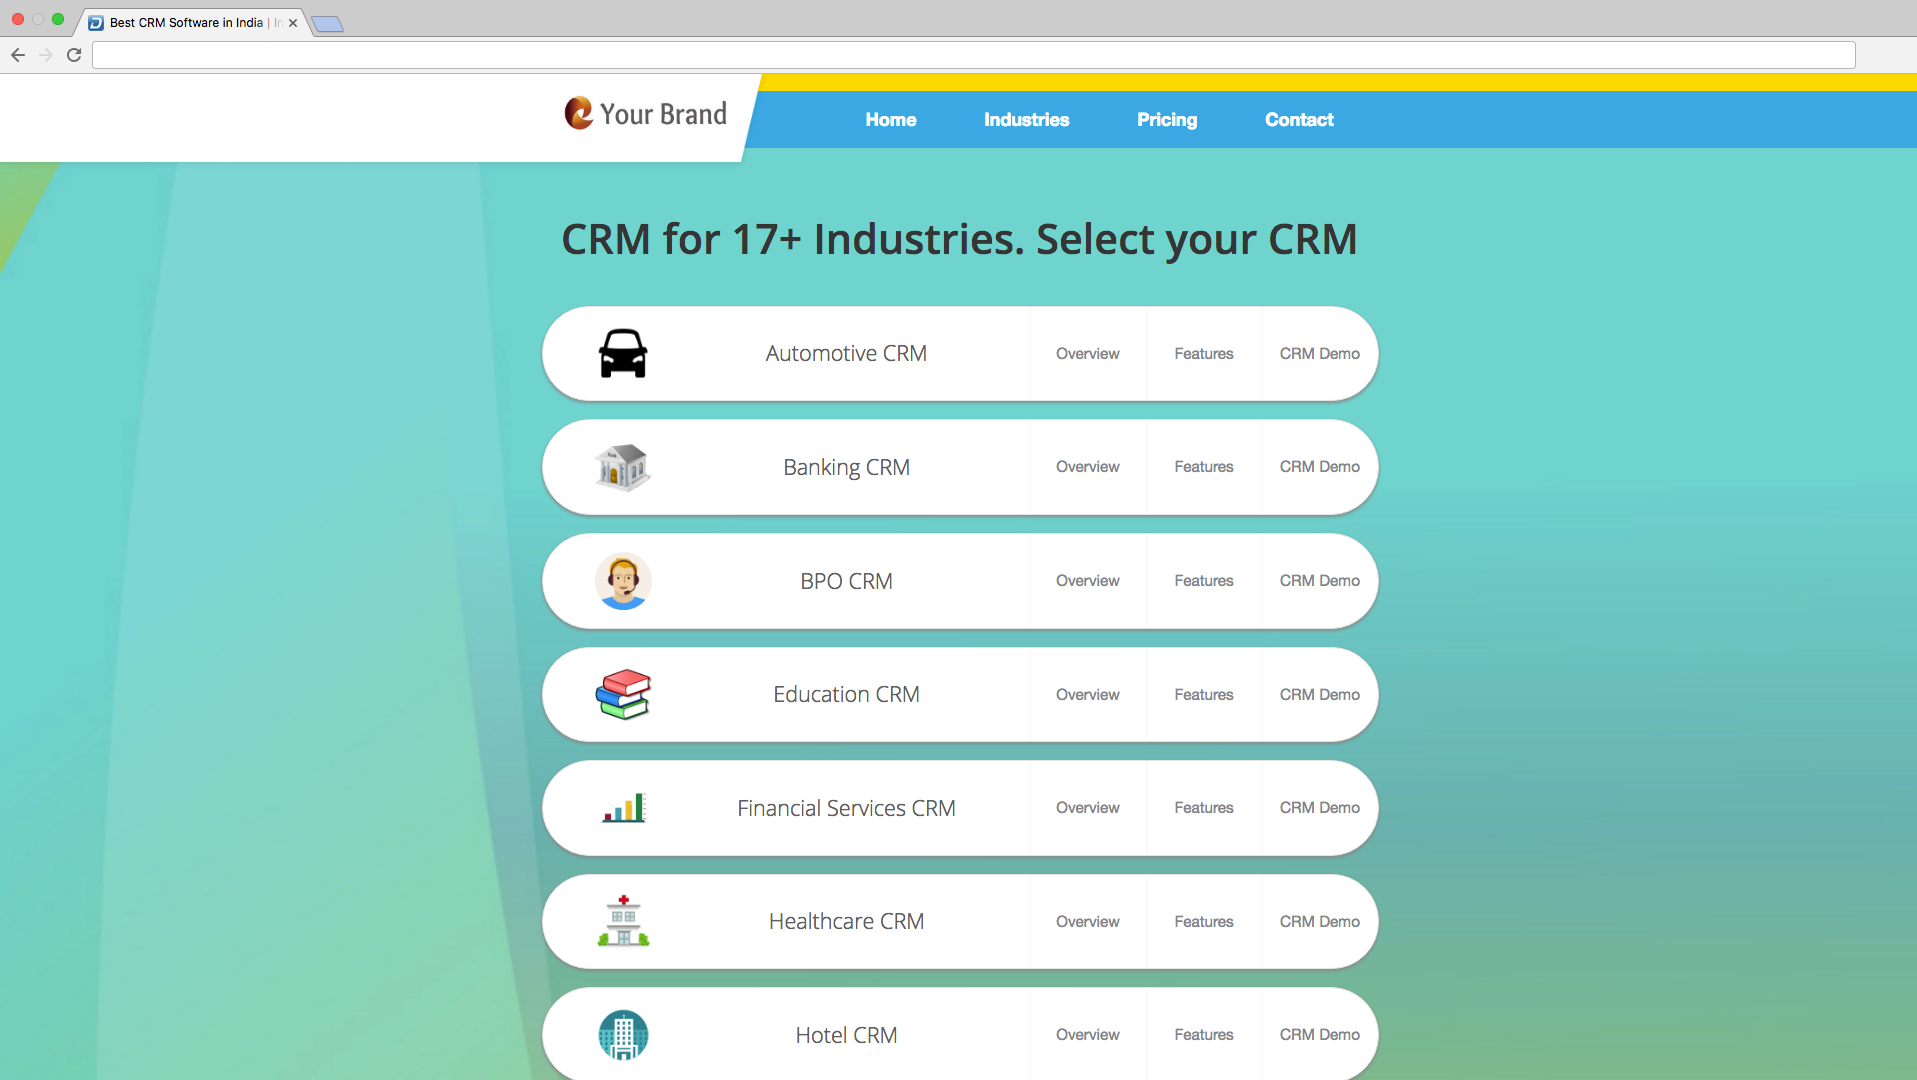Go back using the browser back arrow
Image resolution: width=1917 pixels, height=1080 pixels.
18,55
